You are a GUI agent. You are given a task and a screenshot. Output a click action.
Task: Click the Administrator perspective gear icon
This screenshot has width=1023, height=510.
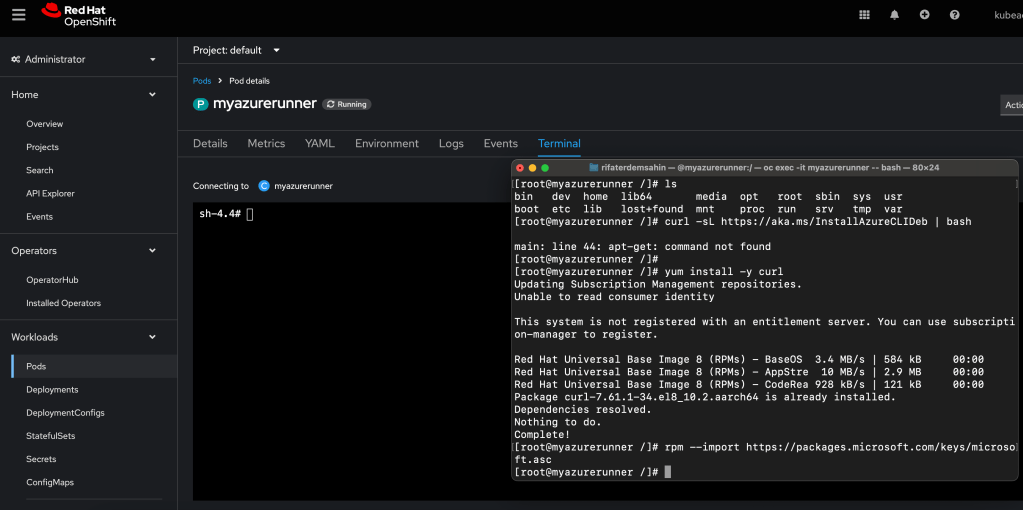click(x=16, y=59)
